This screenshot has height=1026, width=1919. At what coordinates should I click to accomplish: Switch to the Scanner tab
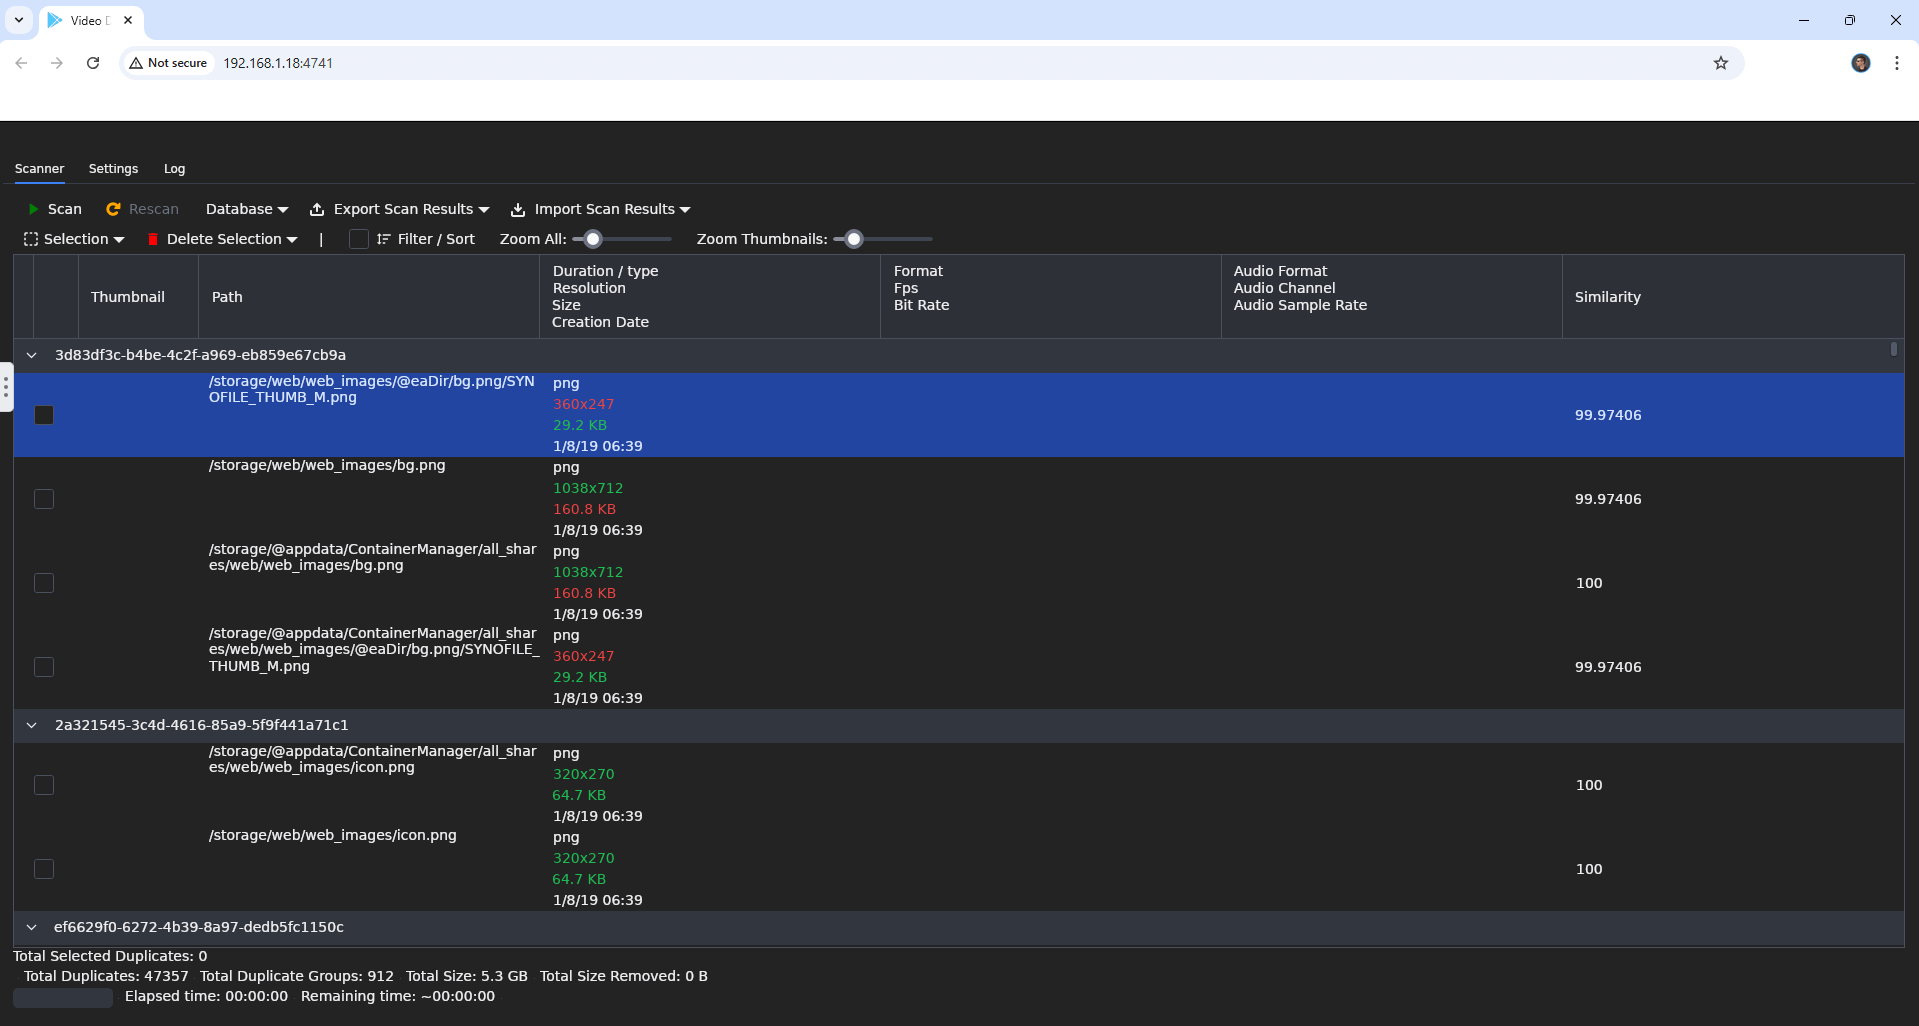(x=40, y=169)
